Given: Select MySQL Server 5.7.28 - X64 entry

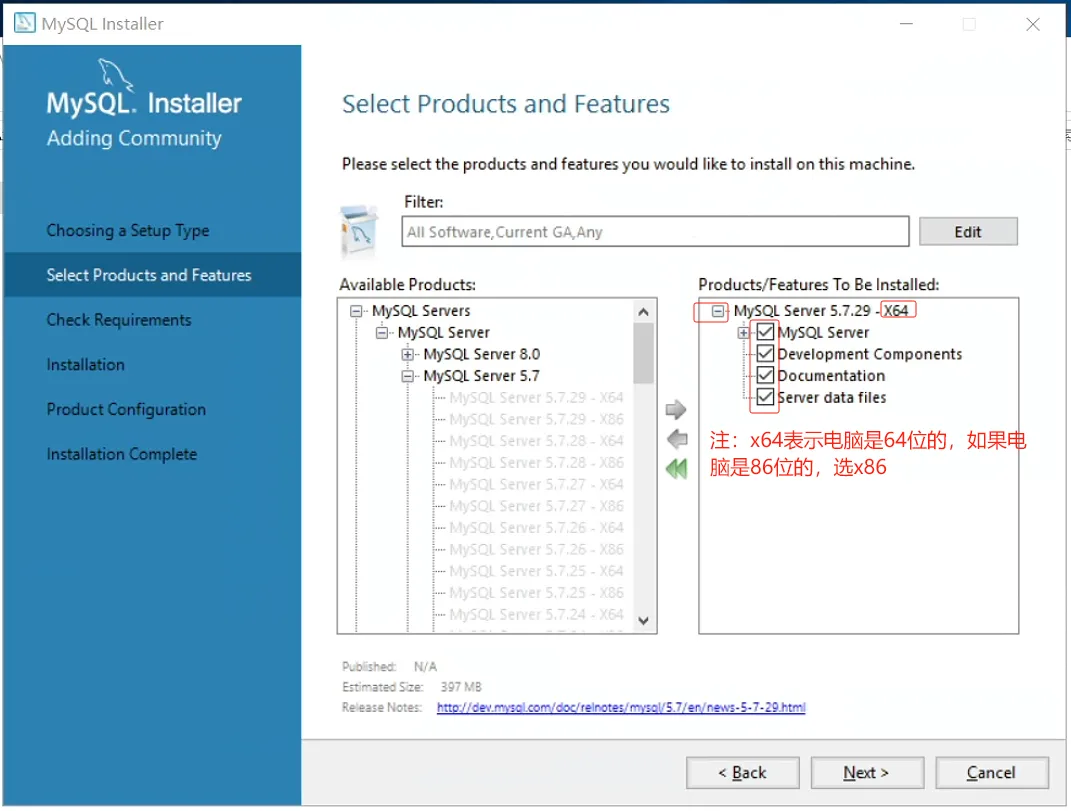Looking at the screenshot, I should pyautogui.click(x=536, y=441).
